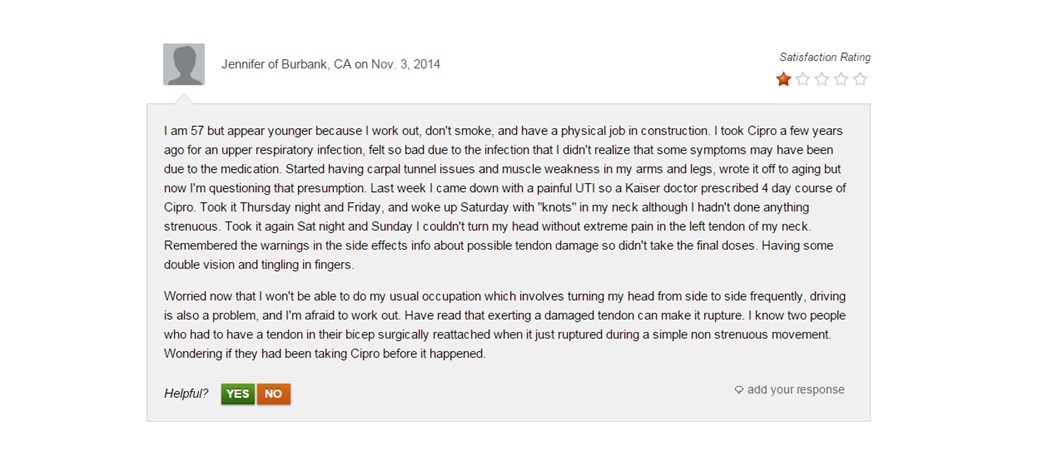Mark the review helpful with YES
The height and width of the screenshot is (456, 1044).
pos(238,394)
